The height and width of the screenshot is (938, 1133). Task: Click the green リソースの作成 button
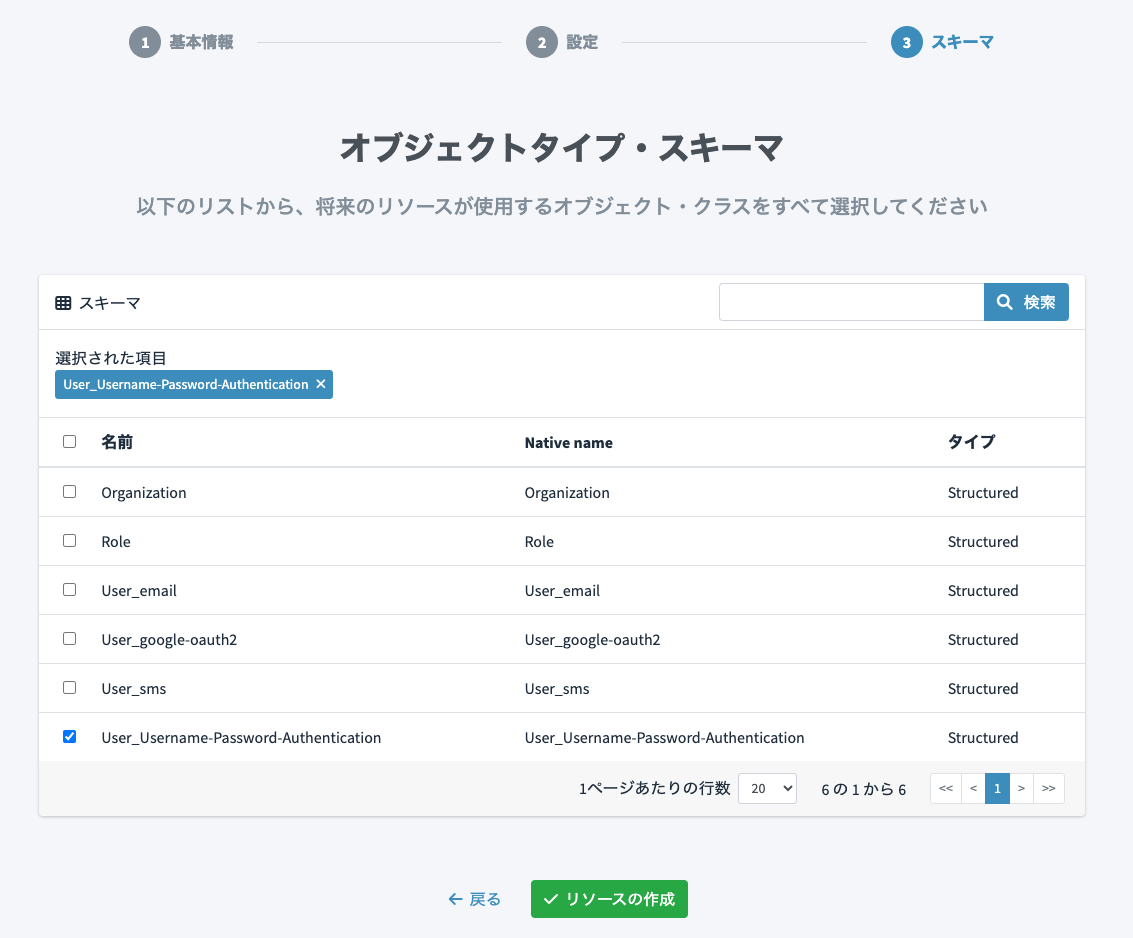[609, 899]
